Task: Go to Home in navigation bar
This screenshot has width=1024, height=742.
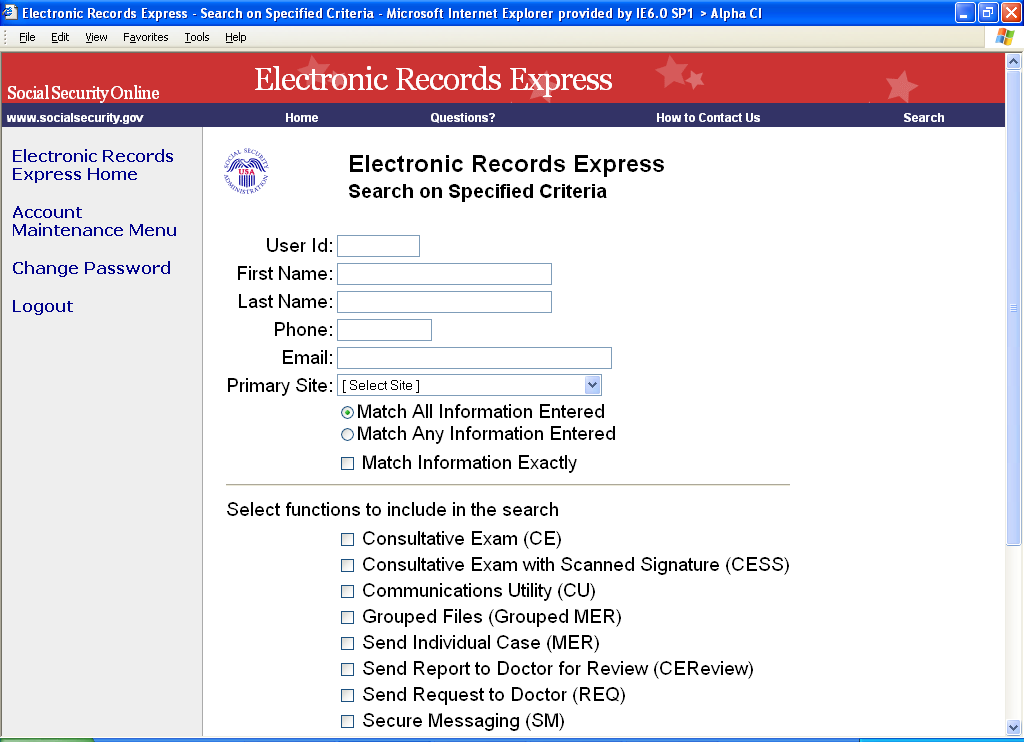Action: coord(302,118)
